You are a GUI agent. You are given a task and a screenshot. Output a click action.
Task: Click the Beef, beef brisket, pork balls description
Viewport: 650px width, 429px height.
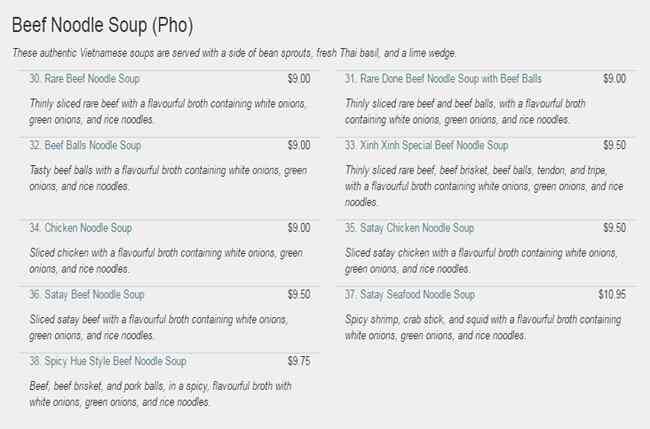(x=160, y=393)
